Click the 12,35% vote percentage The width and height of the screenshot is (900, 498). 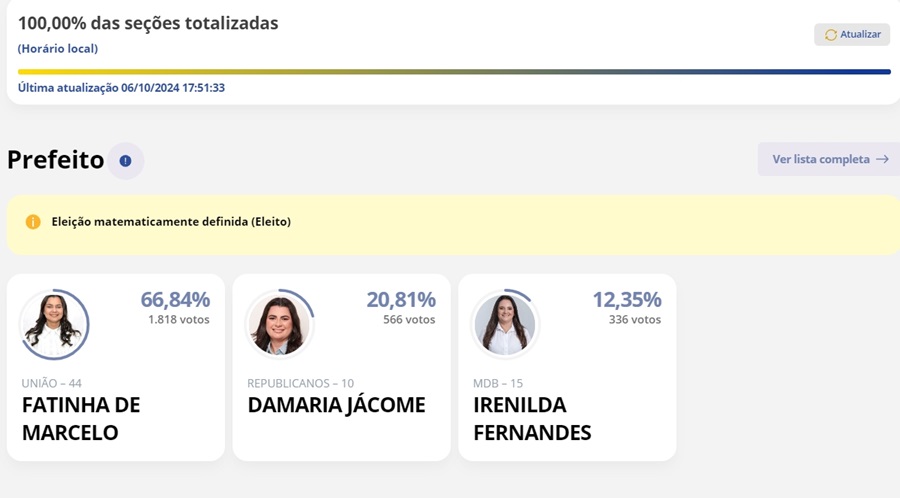coord(627,299)
